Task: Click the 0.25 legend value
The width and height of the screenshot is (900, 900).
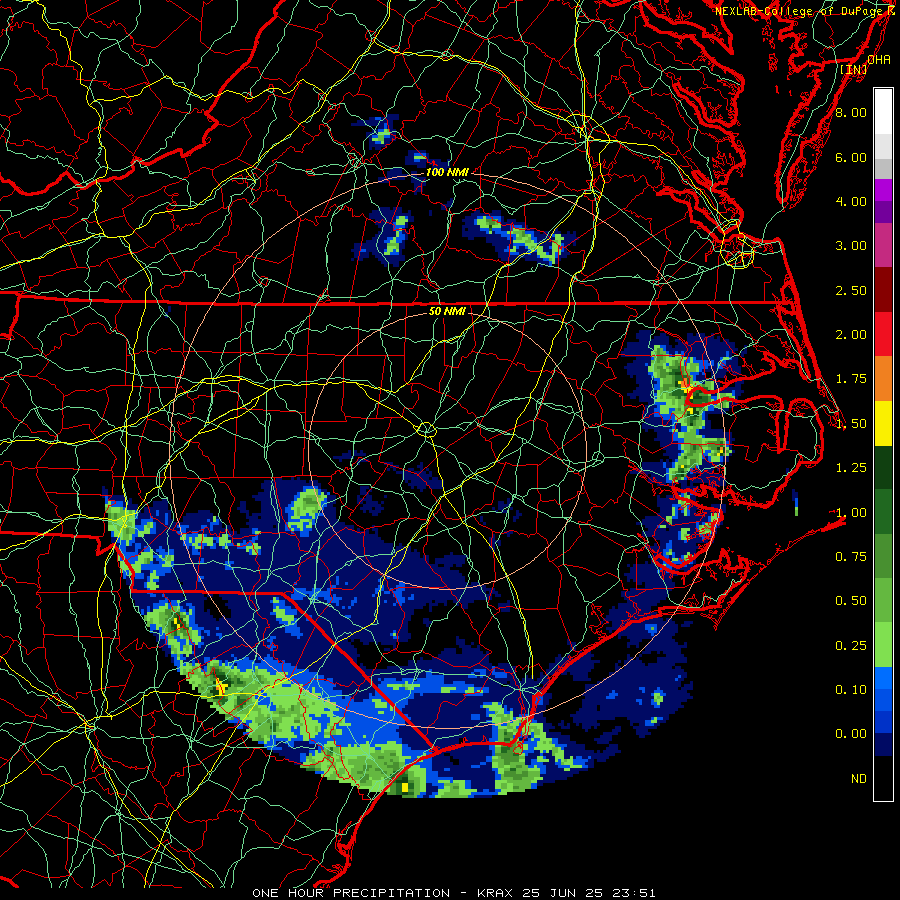Action: [x=851, y=646]
